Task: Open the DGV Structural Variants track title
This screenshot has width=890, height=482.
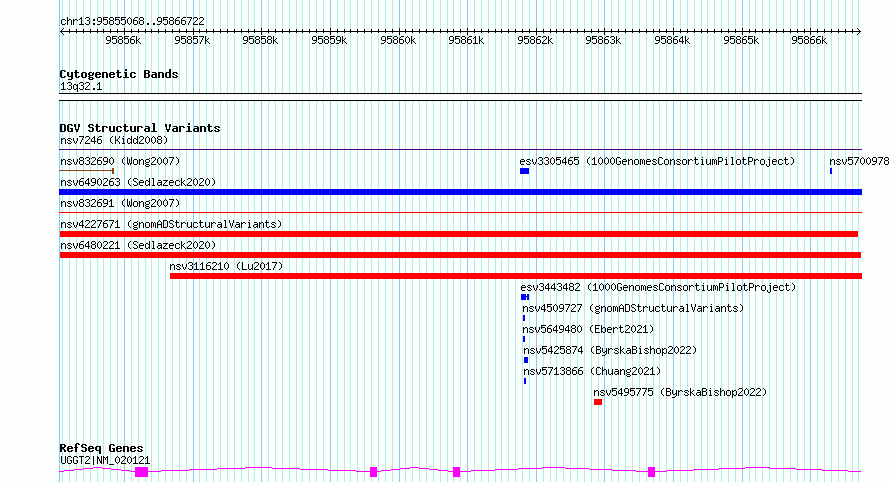Action: [x=140, y=128]
